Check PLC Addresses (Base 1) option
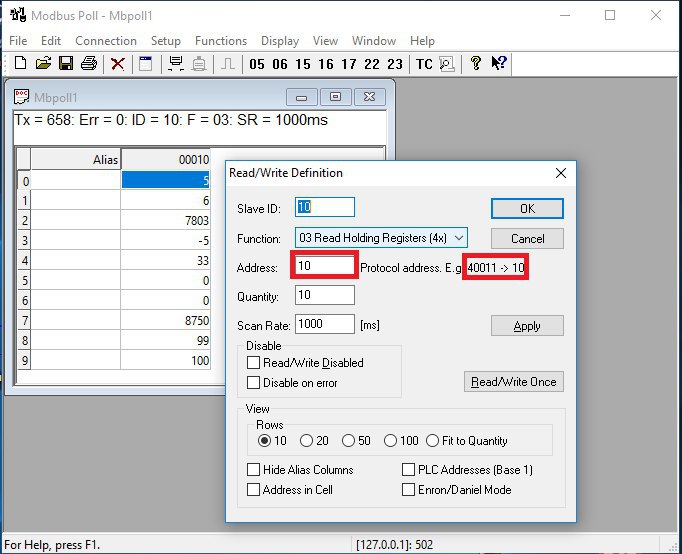 tap(408, 470)
